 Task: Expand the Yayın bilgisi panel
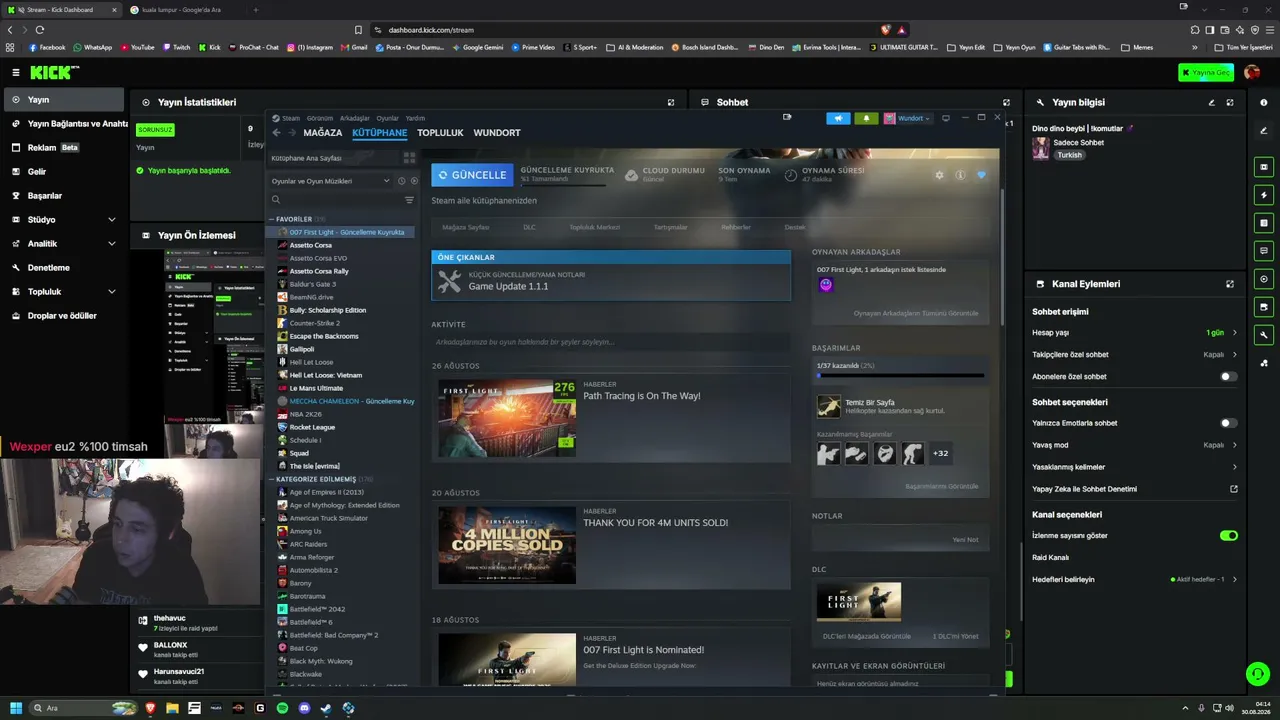1230,102
